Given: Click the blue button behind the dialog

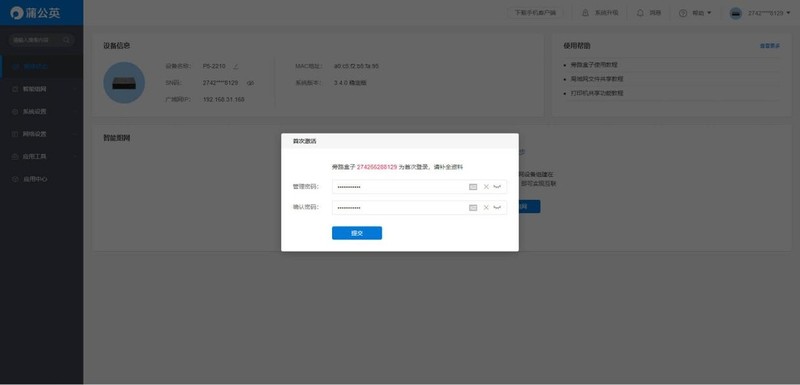Looking at the screenshot, I should (530, 207).
